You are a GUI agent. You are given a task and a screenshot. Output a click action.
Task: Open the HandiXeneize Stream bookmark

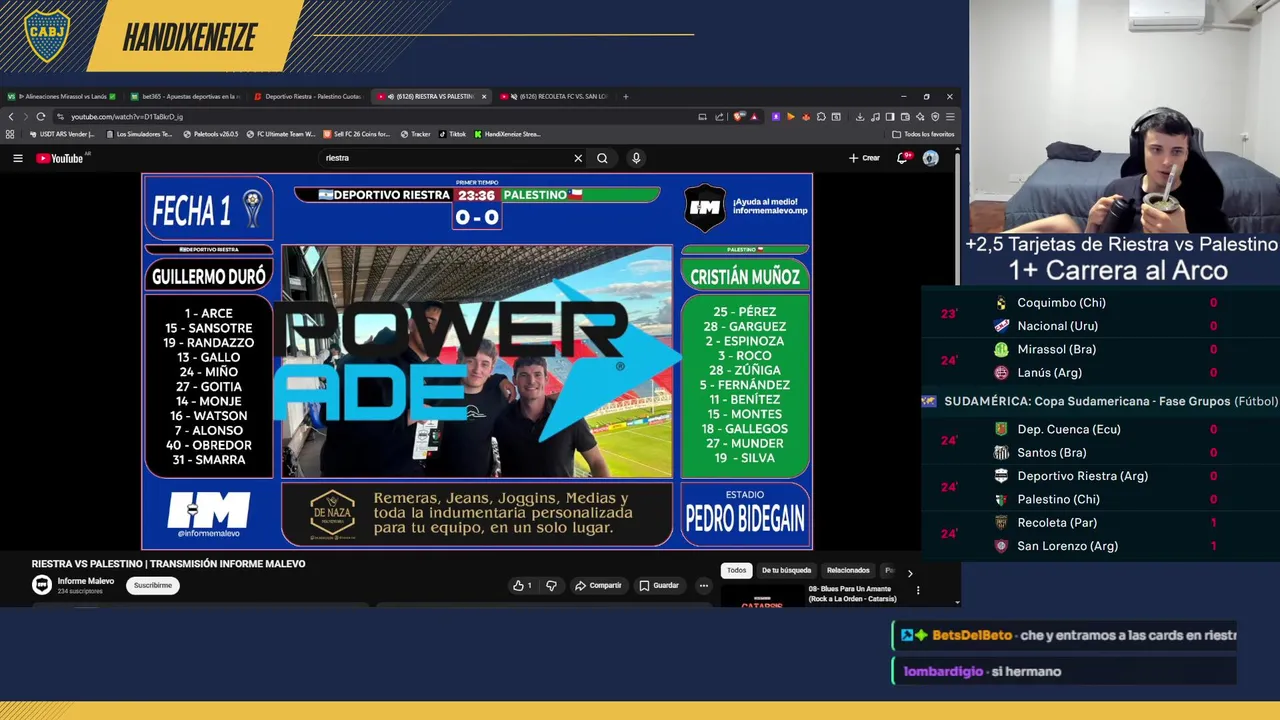[x=508, y=134]
